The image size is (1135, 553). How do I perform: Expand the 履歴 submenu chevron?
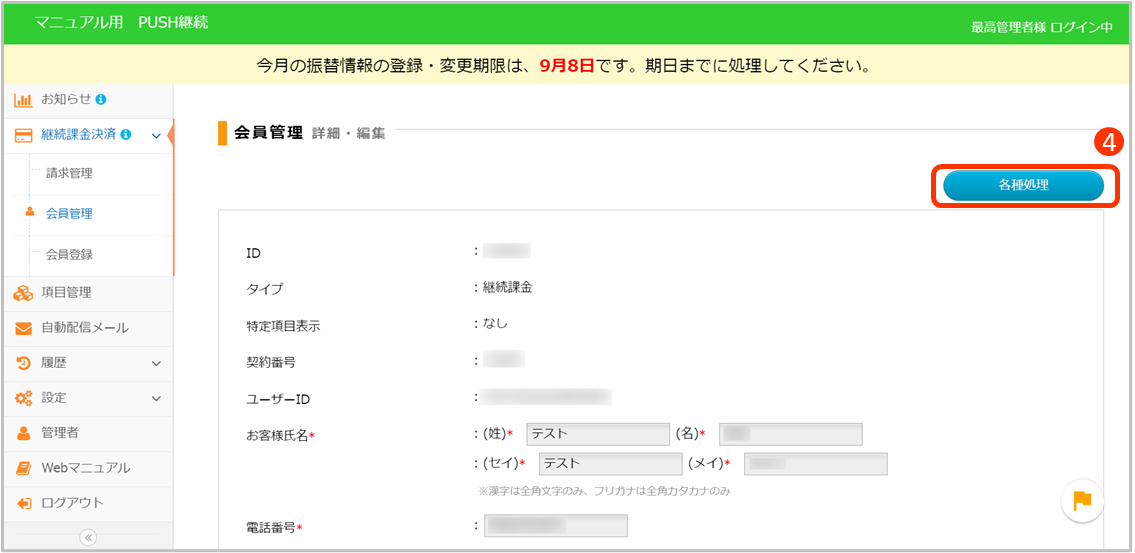[x=155, y=363]
